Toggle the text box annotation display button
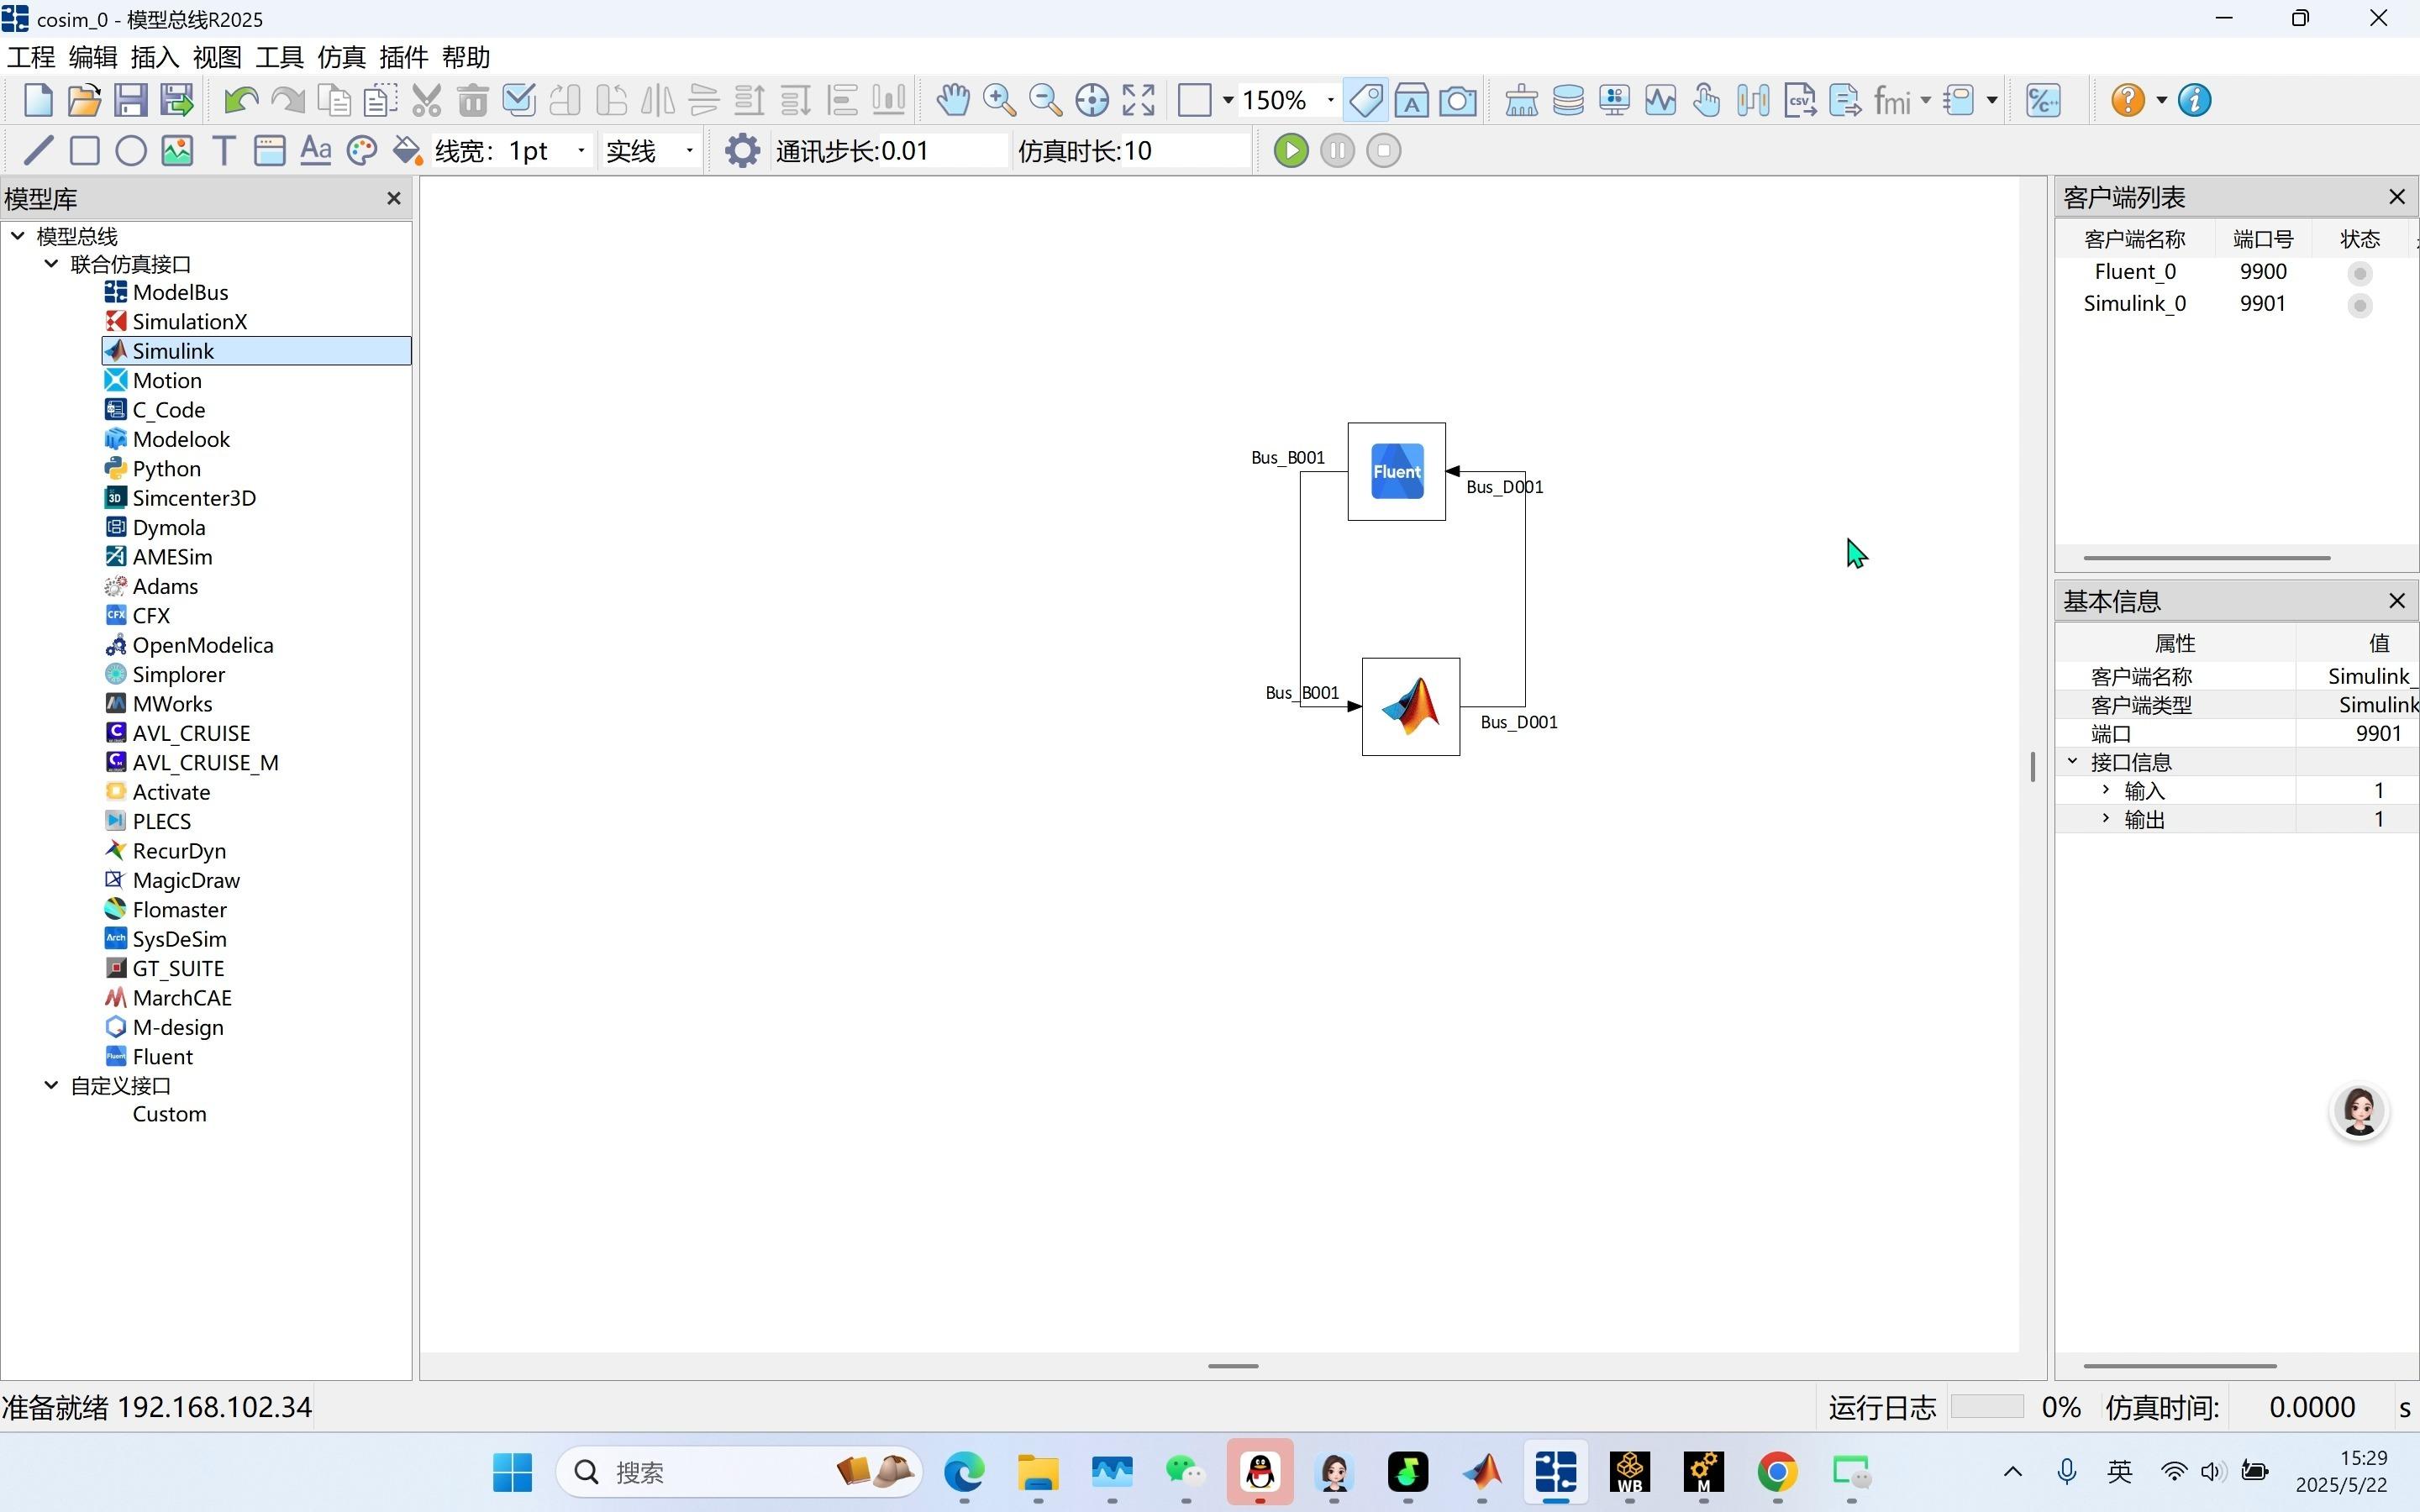Screen dimensions: 2420x1512 tap(1411, 101)
